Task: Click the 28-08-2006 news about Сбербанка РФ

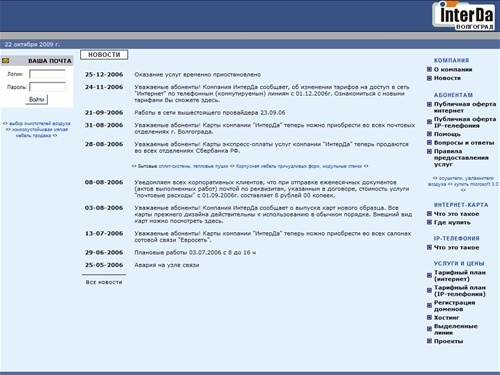Action: tap(271, 148)
